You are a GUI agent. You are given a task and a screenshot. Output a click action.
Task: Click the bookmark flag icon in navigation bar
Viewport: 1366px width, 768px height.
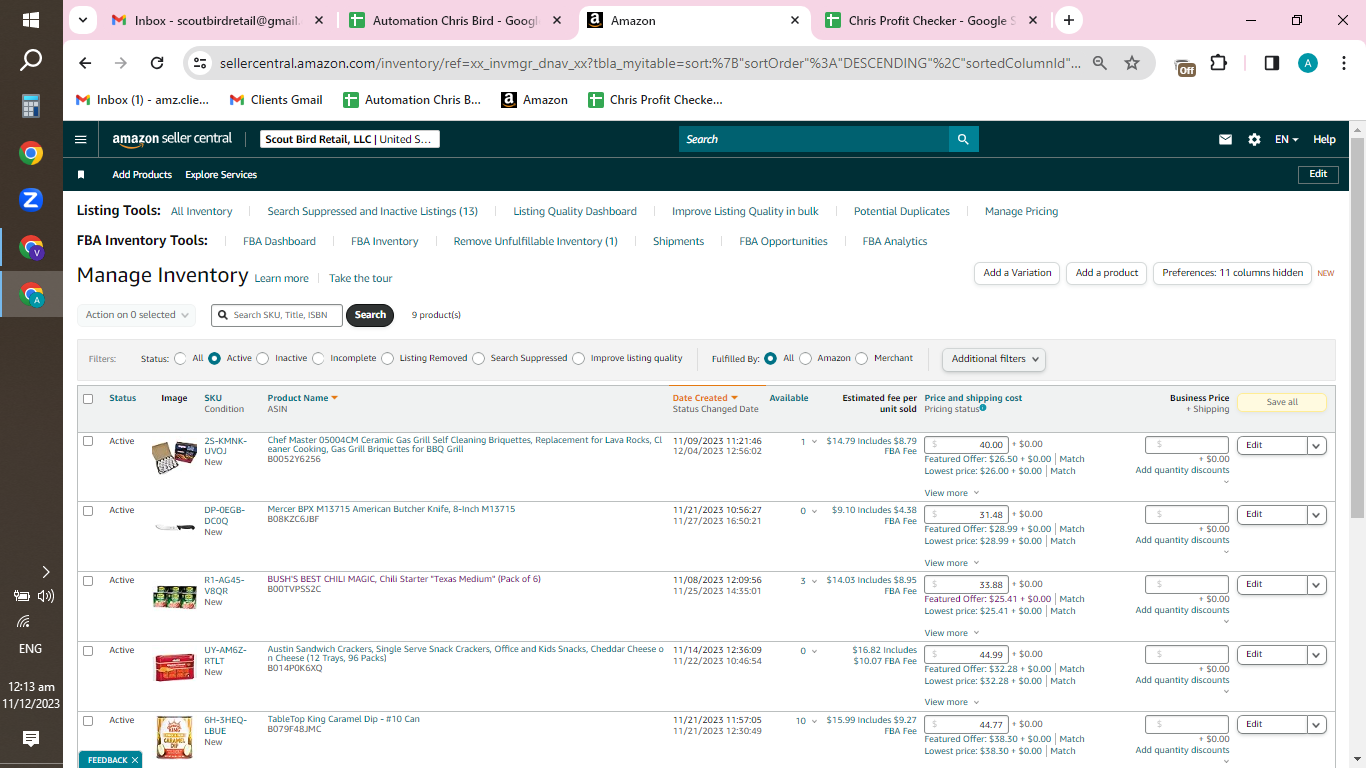[81, 175]
